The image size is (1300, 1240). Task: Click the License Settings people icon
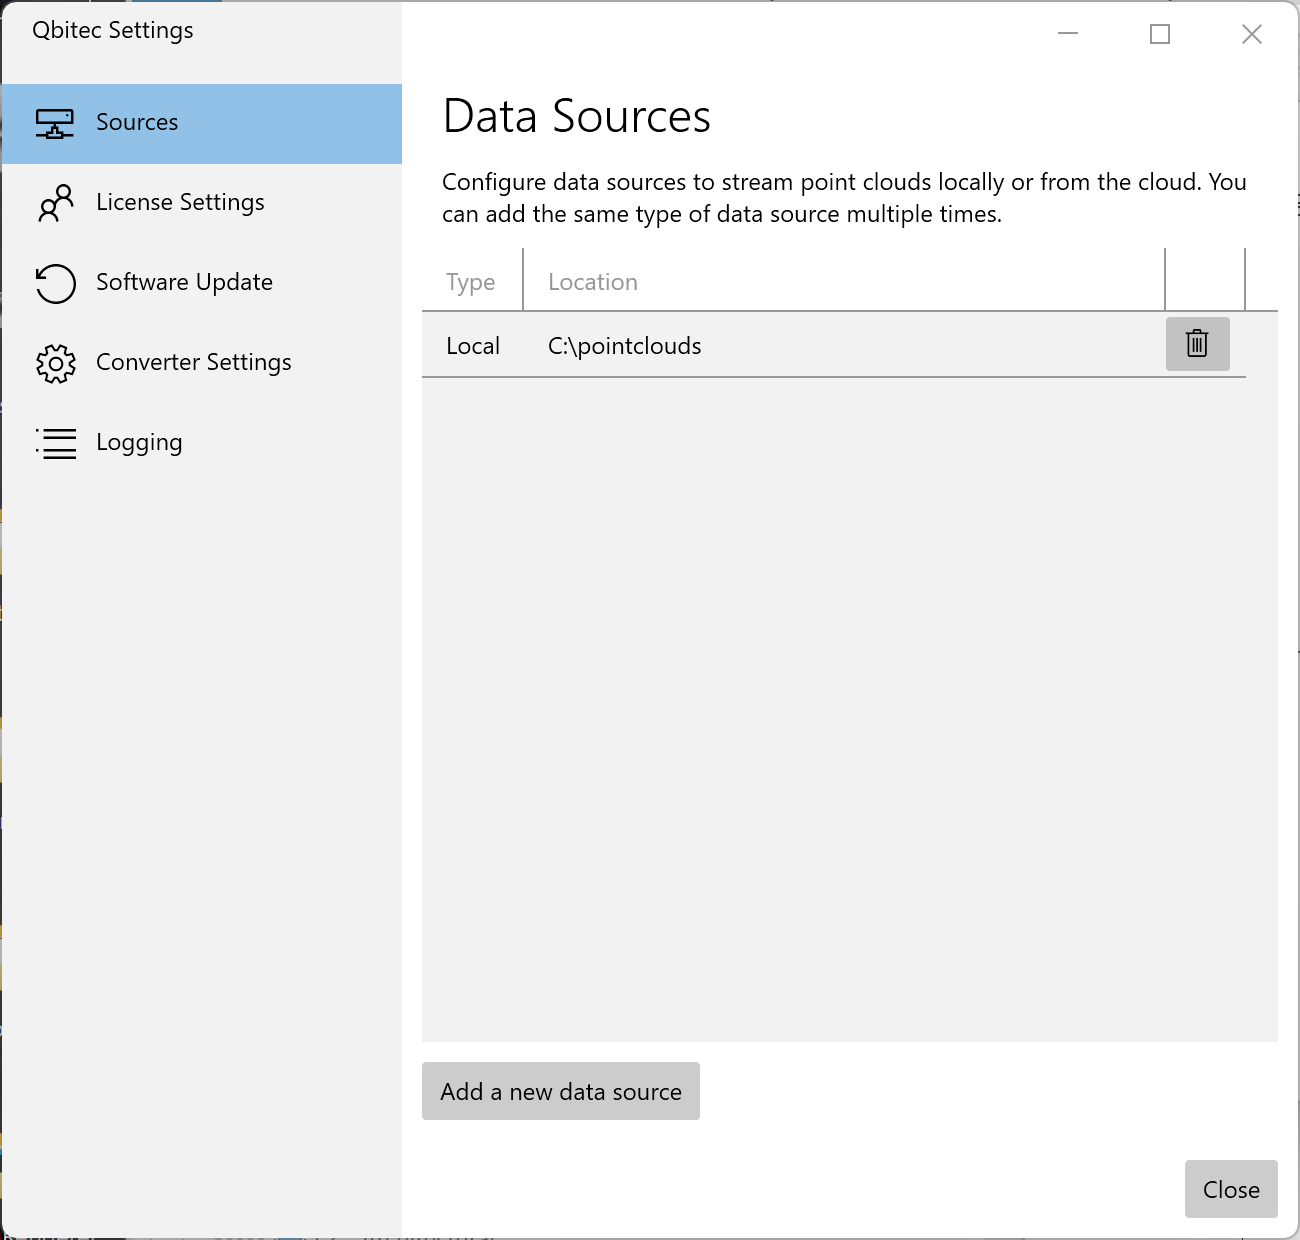point(55,203)
